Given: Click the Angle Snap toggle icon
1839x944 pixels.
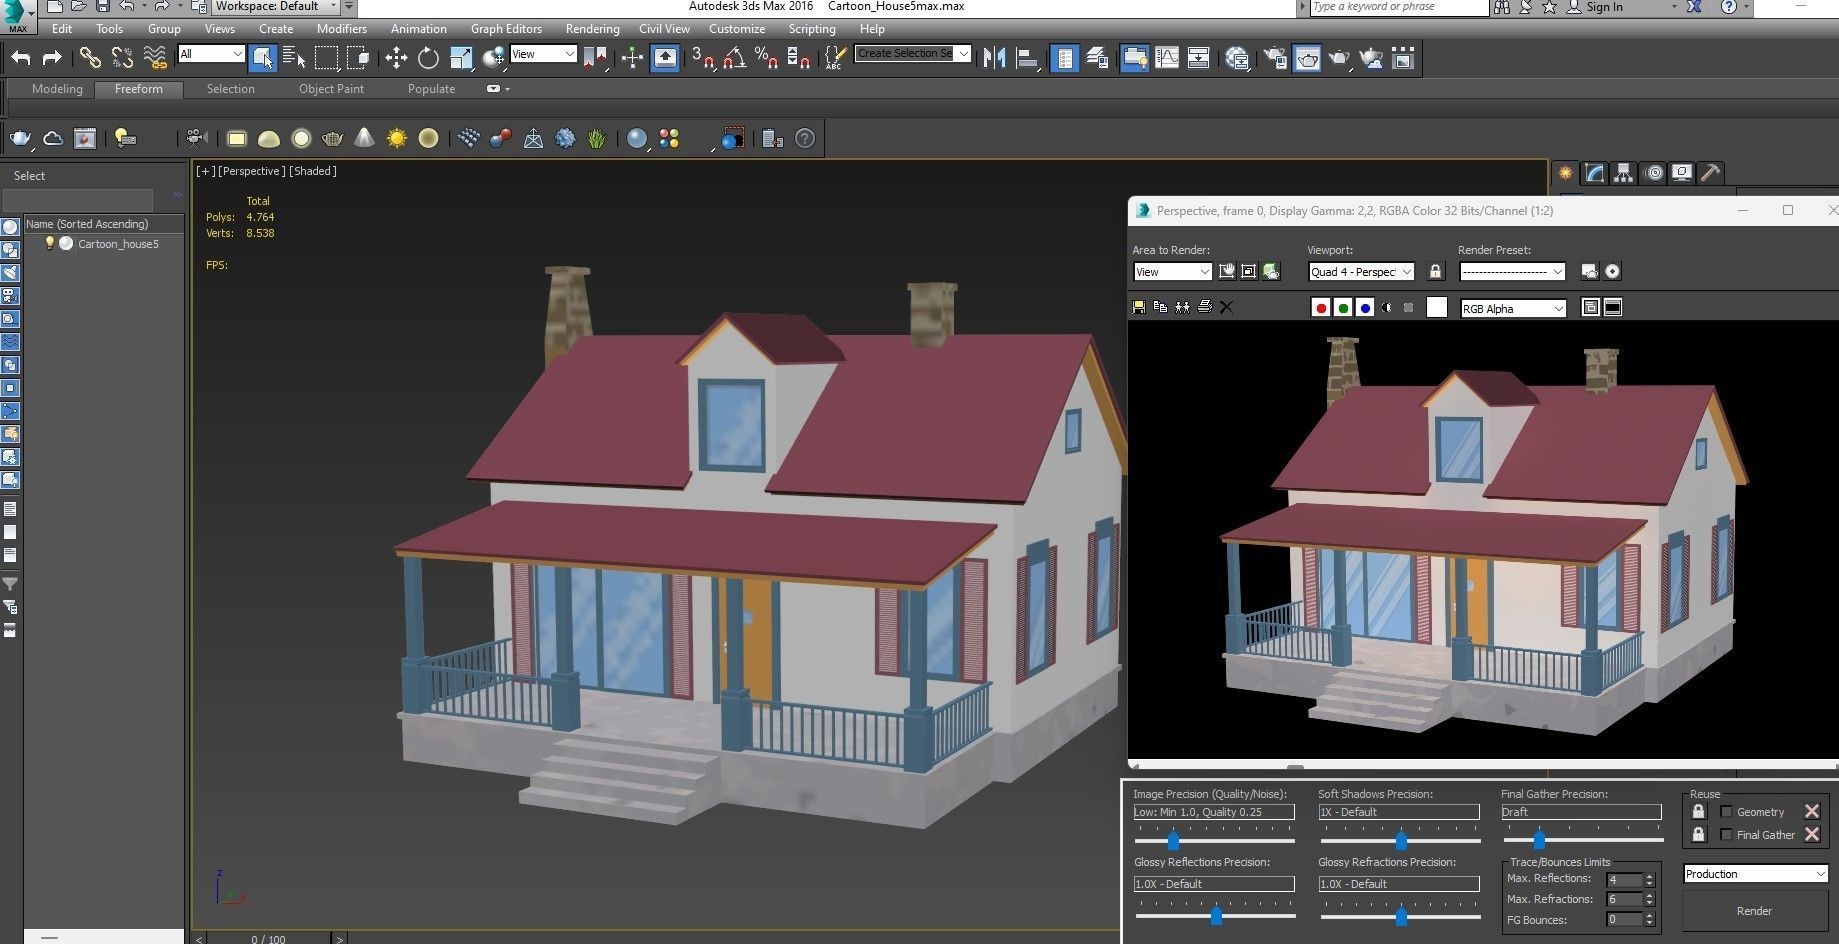Looking at the screenshot, I should (x=735, y=58).
